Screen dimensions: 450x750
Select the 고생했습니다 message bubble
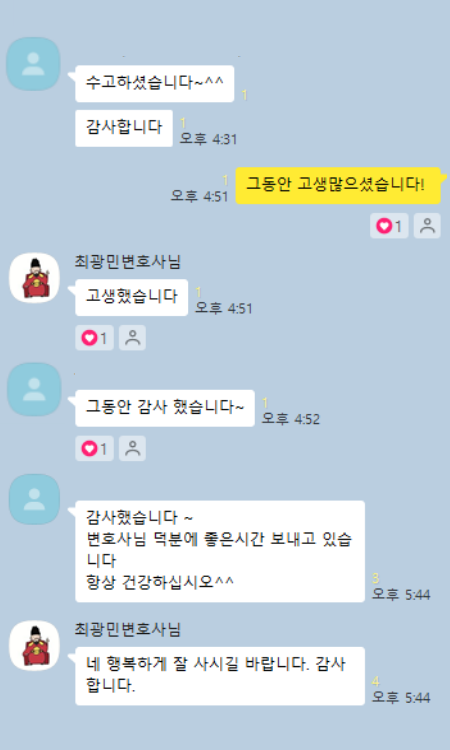[132, 297]
